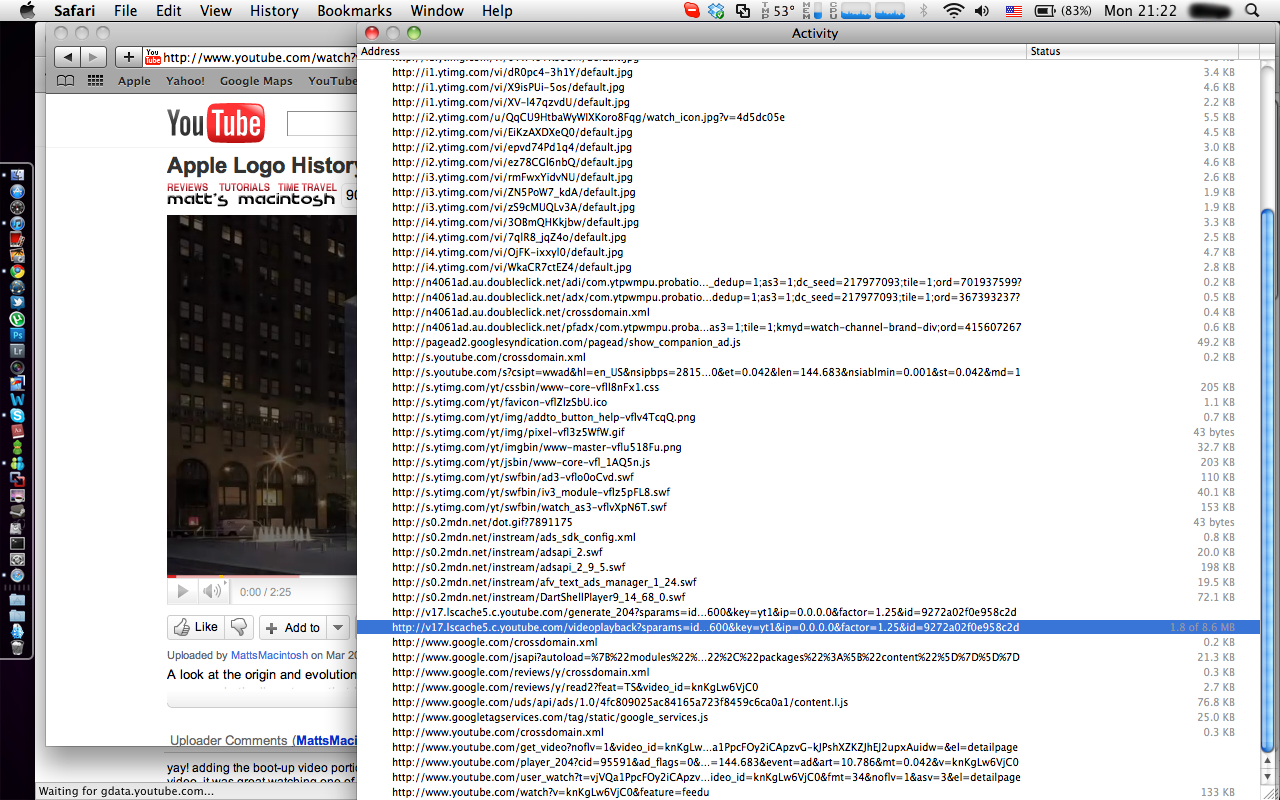The image size is (1280, 800).
Task: Launch Photoshop from the Dock
Action: coord(17,335)
